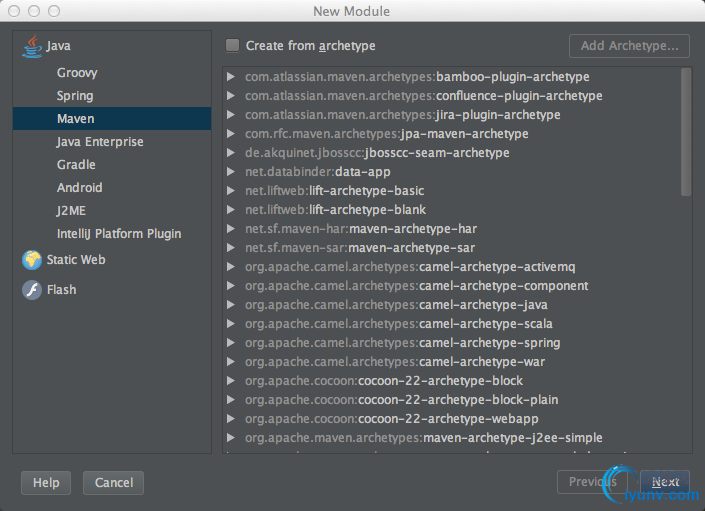Click the Java category icon
The width and height of the screenshot is (705, 511).
click(x=32, y=46)
